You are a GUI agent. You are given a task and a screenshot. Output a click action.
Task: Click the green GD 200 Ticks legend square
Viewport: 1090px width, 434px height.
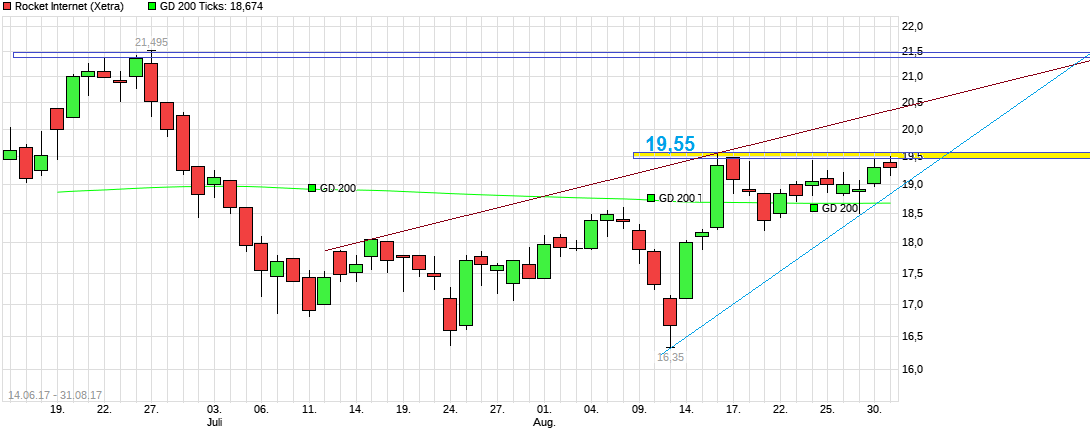click(x=153, y=6)
